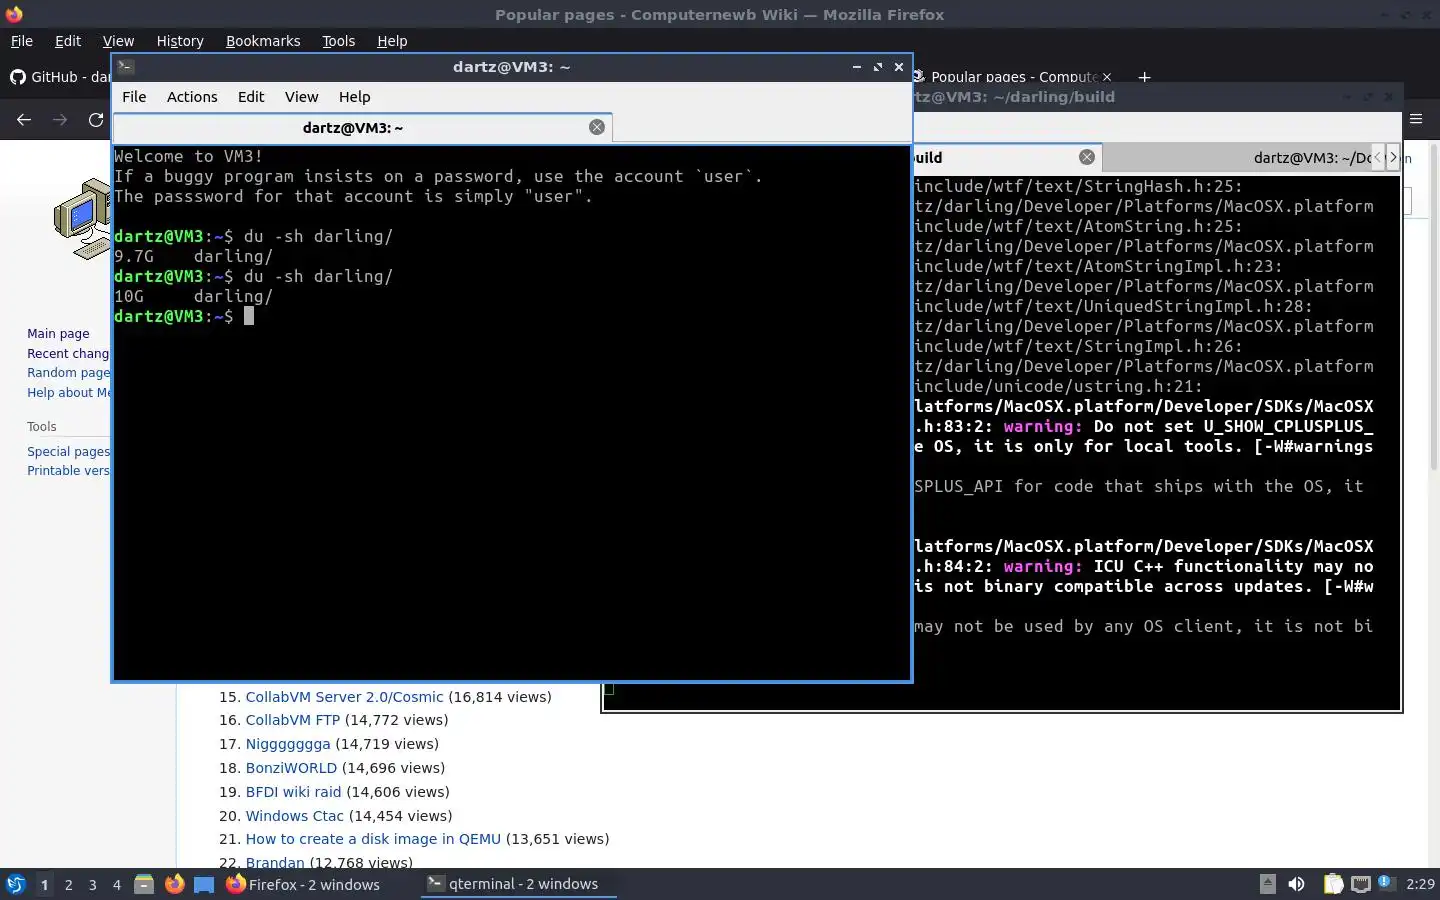This screenshot has height=900, width=1440.
Task: Open Random page wiki link
Action: [68, 373]
